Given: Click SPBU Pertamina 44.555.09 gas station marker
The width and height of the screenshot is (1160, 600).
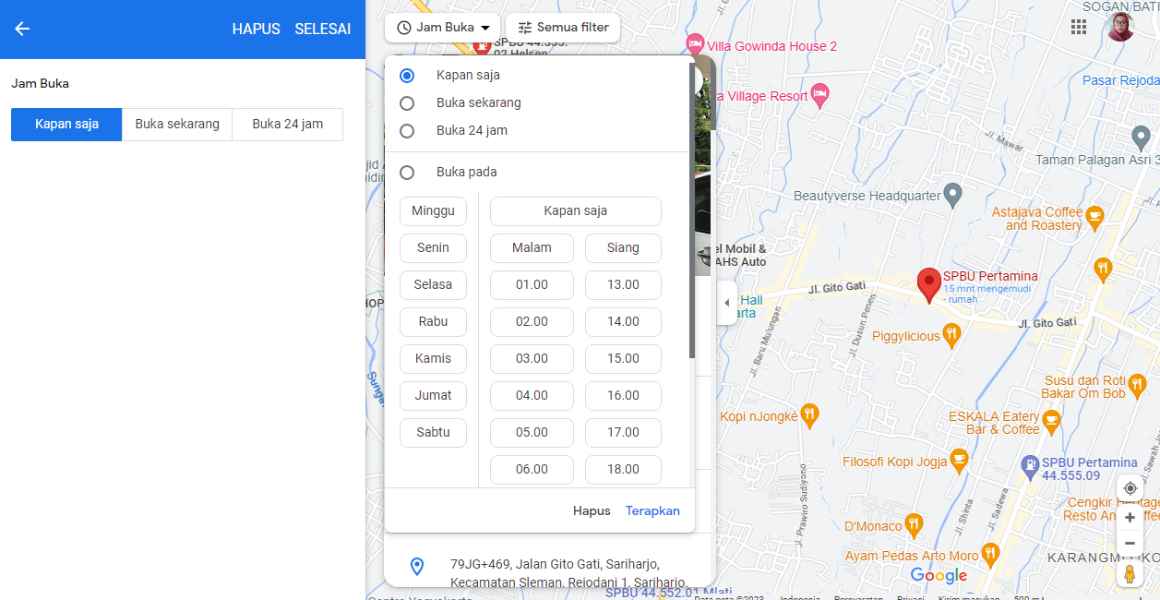Looking at the screenshot, I should coord(1030,466).
